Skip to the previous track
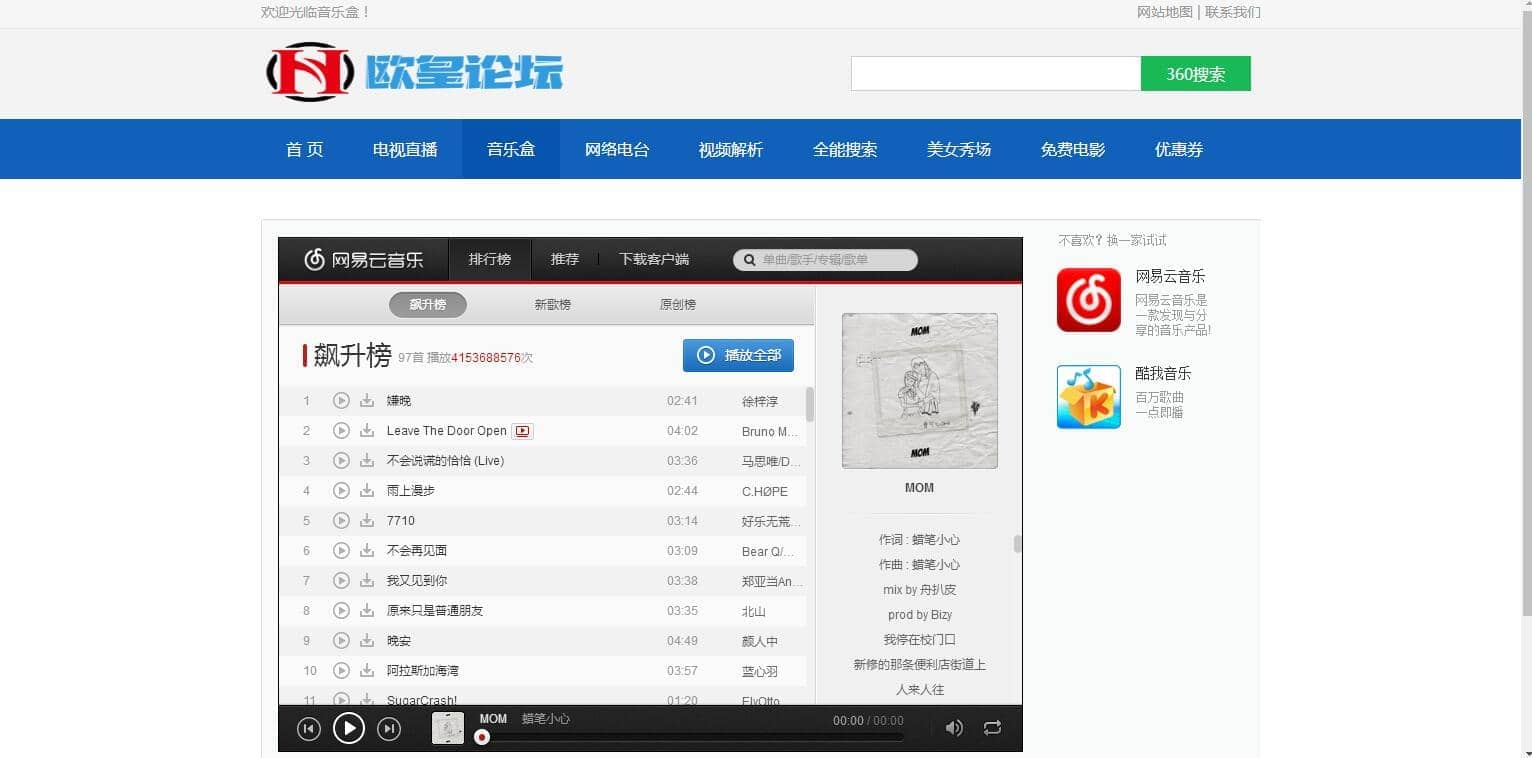This screenshot has height=758, width=1532. click(x=309, y=729)
